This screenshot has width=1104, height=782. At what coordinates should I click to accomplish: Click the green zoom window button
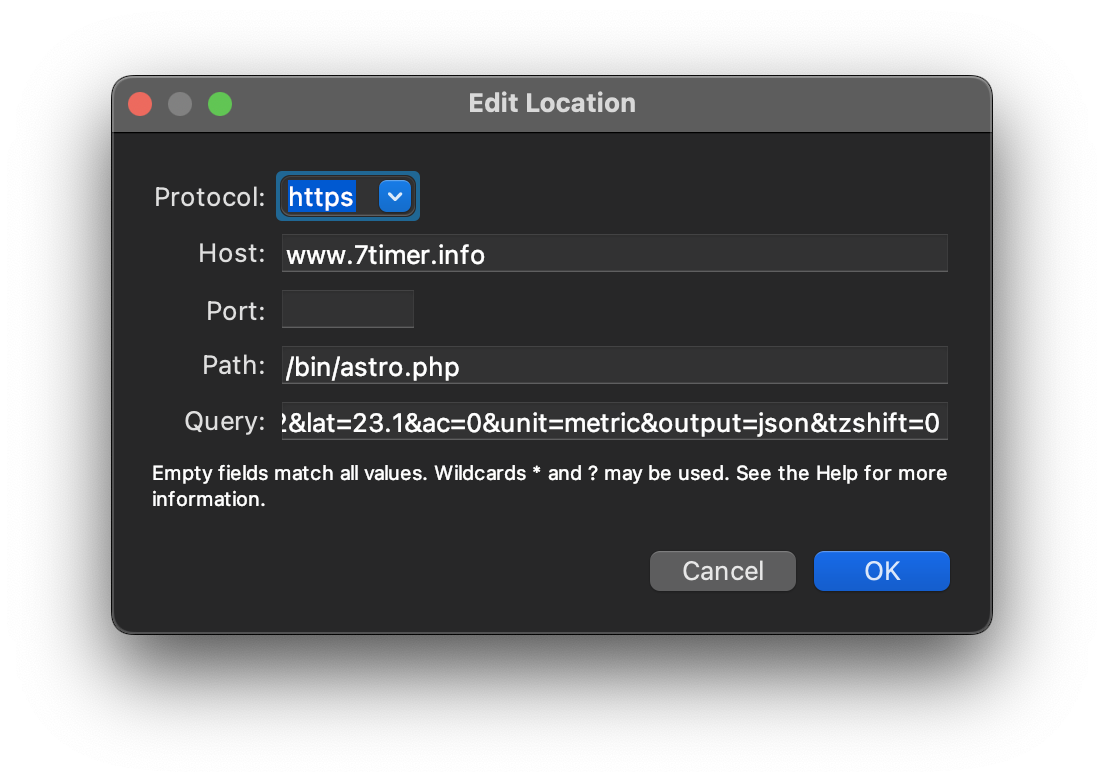[220, 104]
